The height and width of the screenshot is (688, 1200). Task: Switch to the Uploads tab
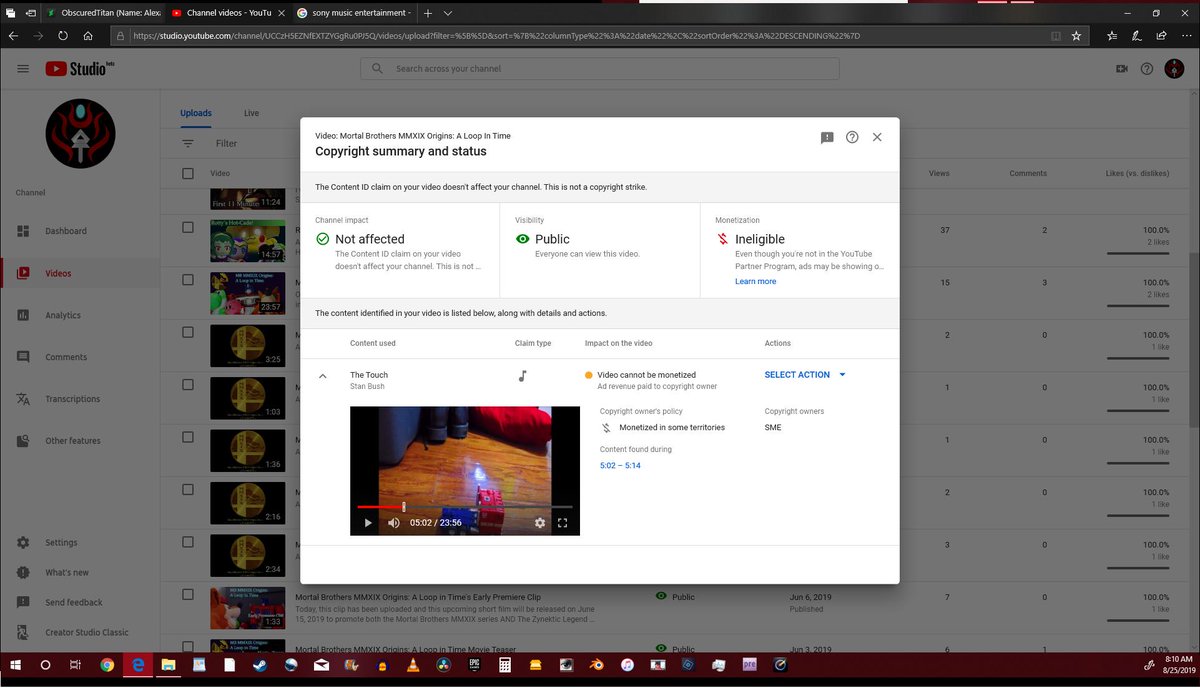click(196, 113)
